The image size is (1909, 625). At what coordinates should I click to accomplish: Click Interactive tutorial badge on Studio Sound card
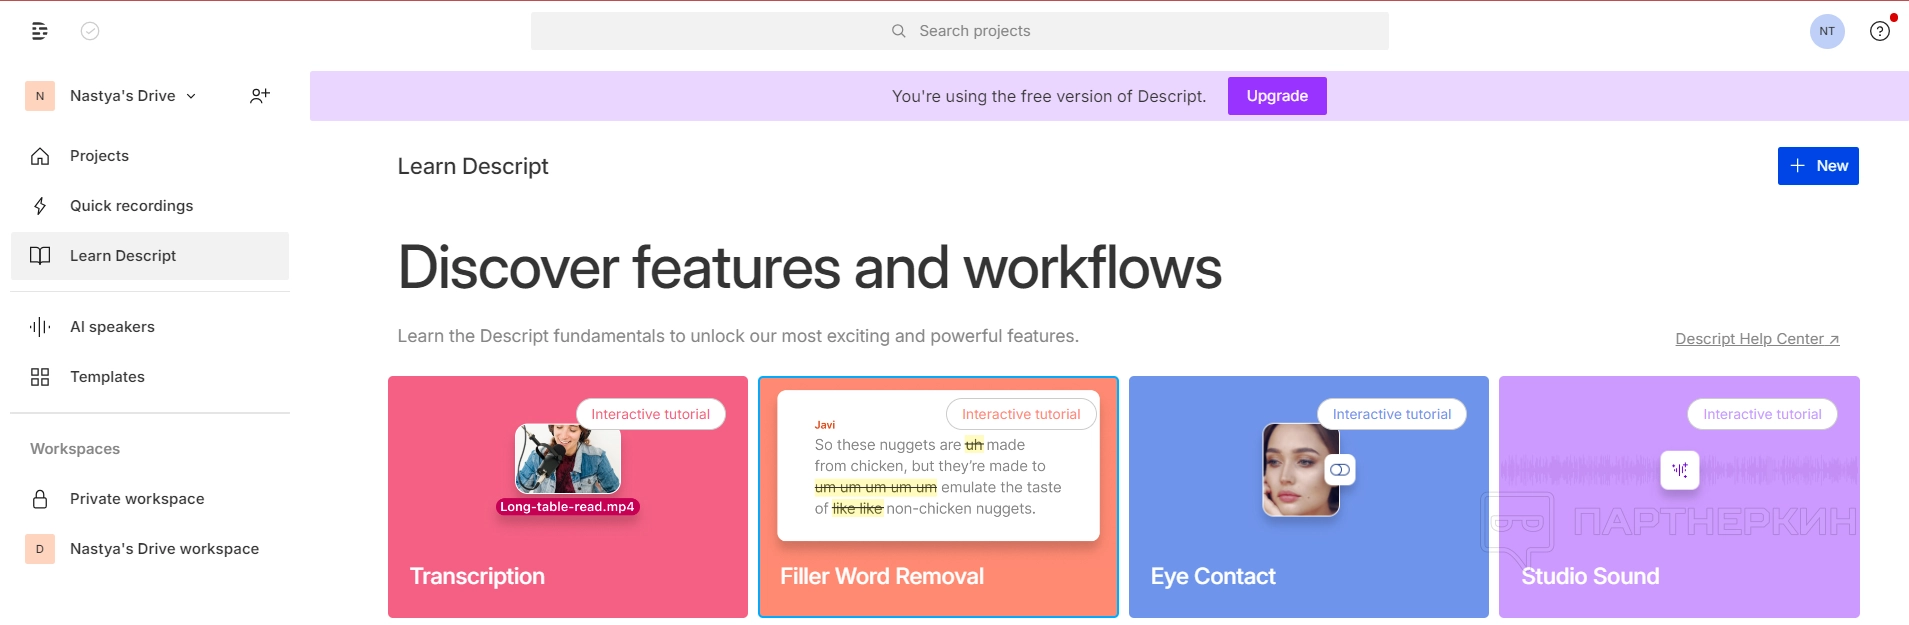tap(1762, 414)
